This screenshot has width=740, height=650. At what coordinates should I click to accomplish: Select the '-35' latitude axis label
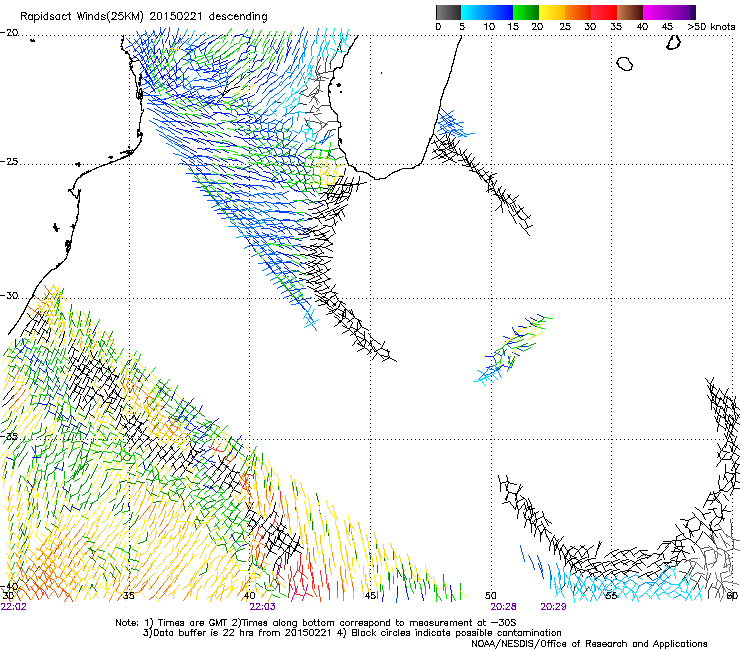click(9, 437)
